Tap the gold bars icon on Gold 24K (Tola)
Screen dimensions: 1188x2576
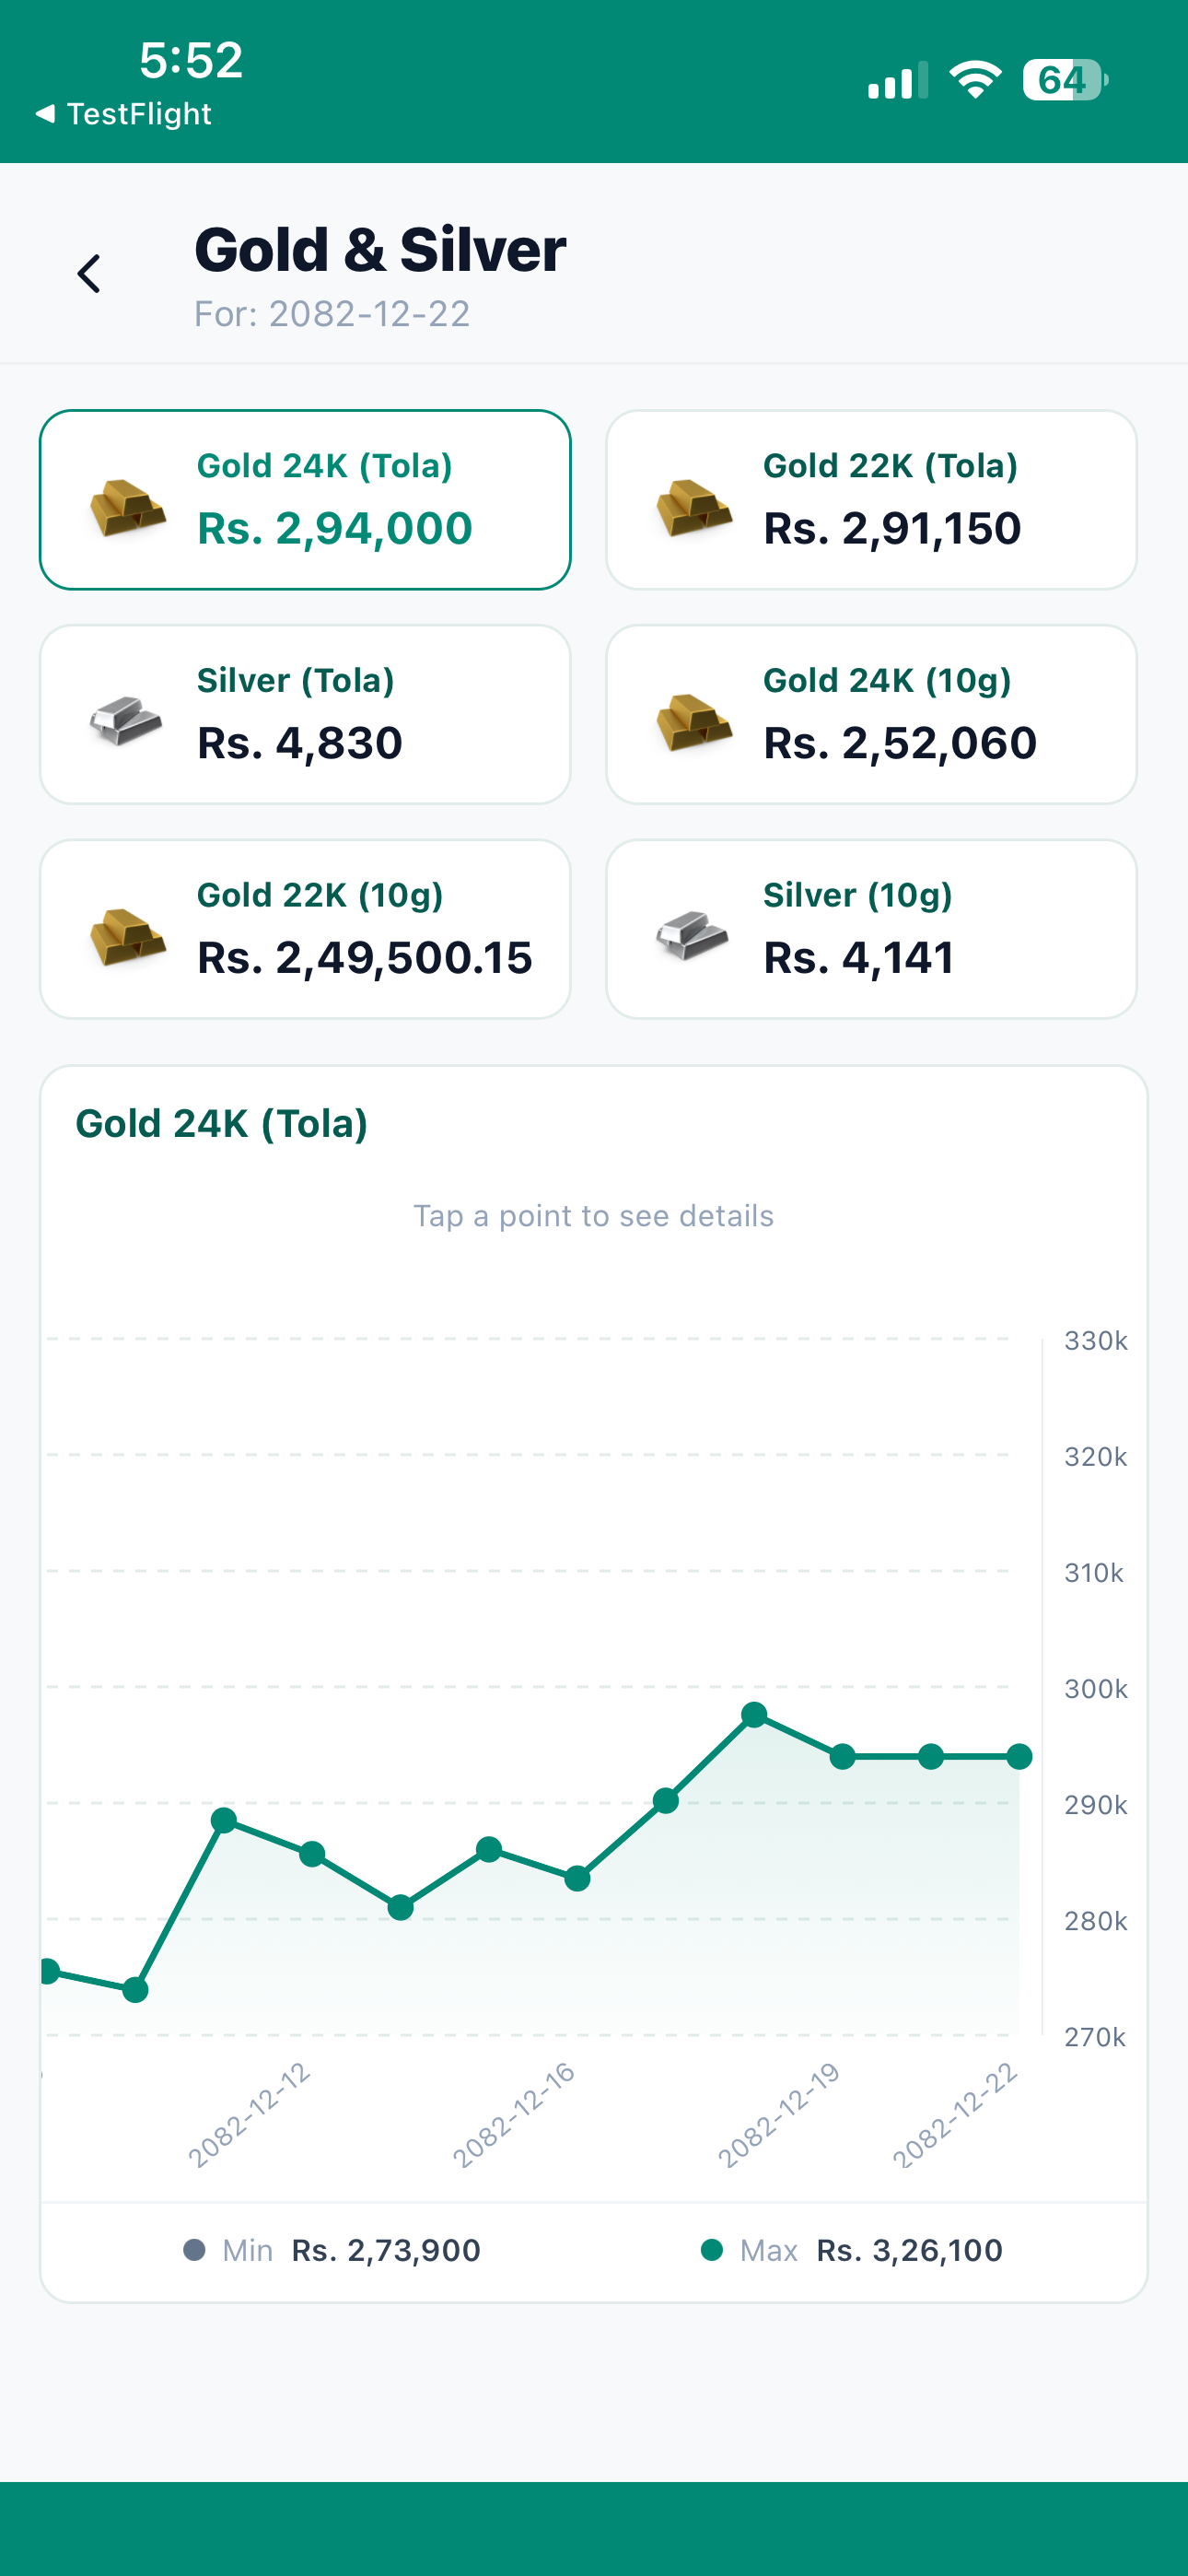pyautogui.click(x=128, y=507)
